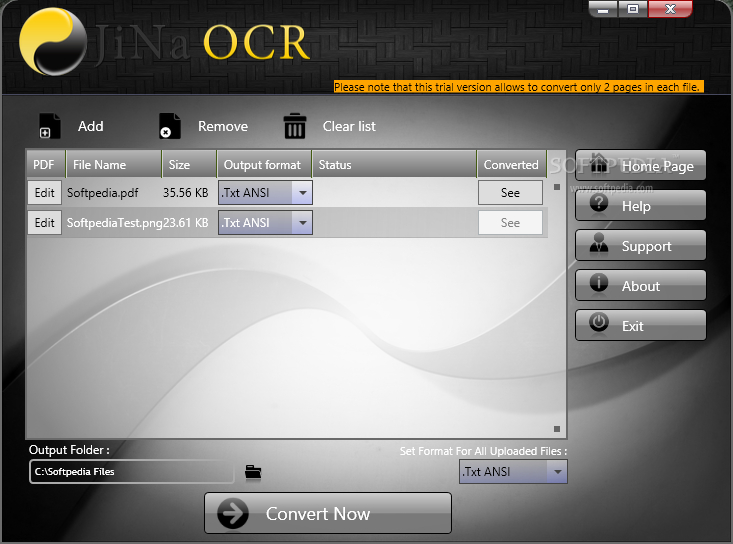This screenshot has width=733, height=544.
Task: Click the Add file icon
Action: (x=49, y=126)
